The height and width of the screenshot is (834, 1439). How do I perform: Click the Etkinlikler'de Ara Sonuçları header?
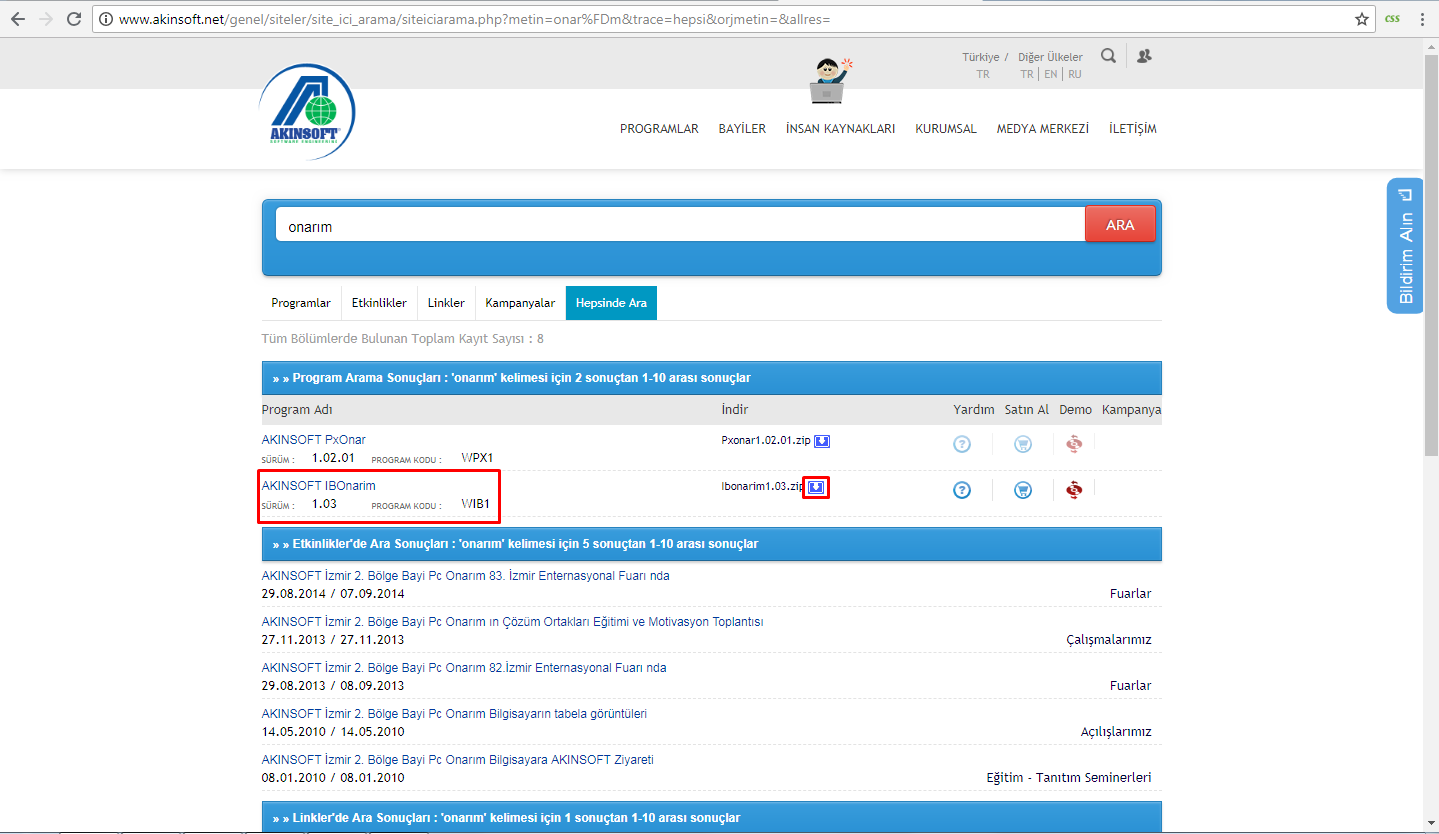pos(712,544)
